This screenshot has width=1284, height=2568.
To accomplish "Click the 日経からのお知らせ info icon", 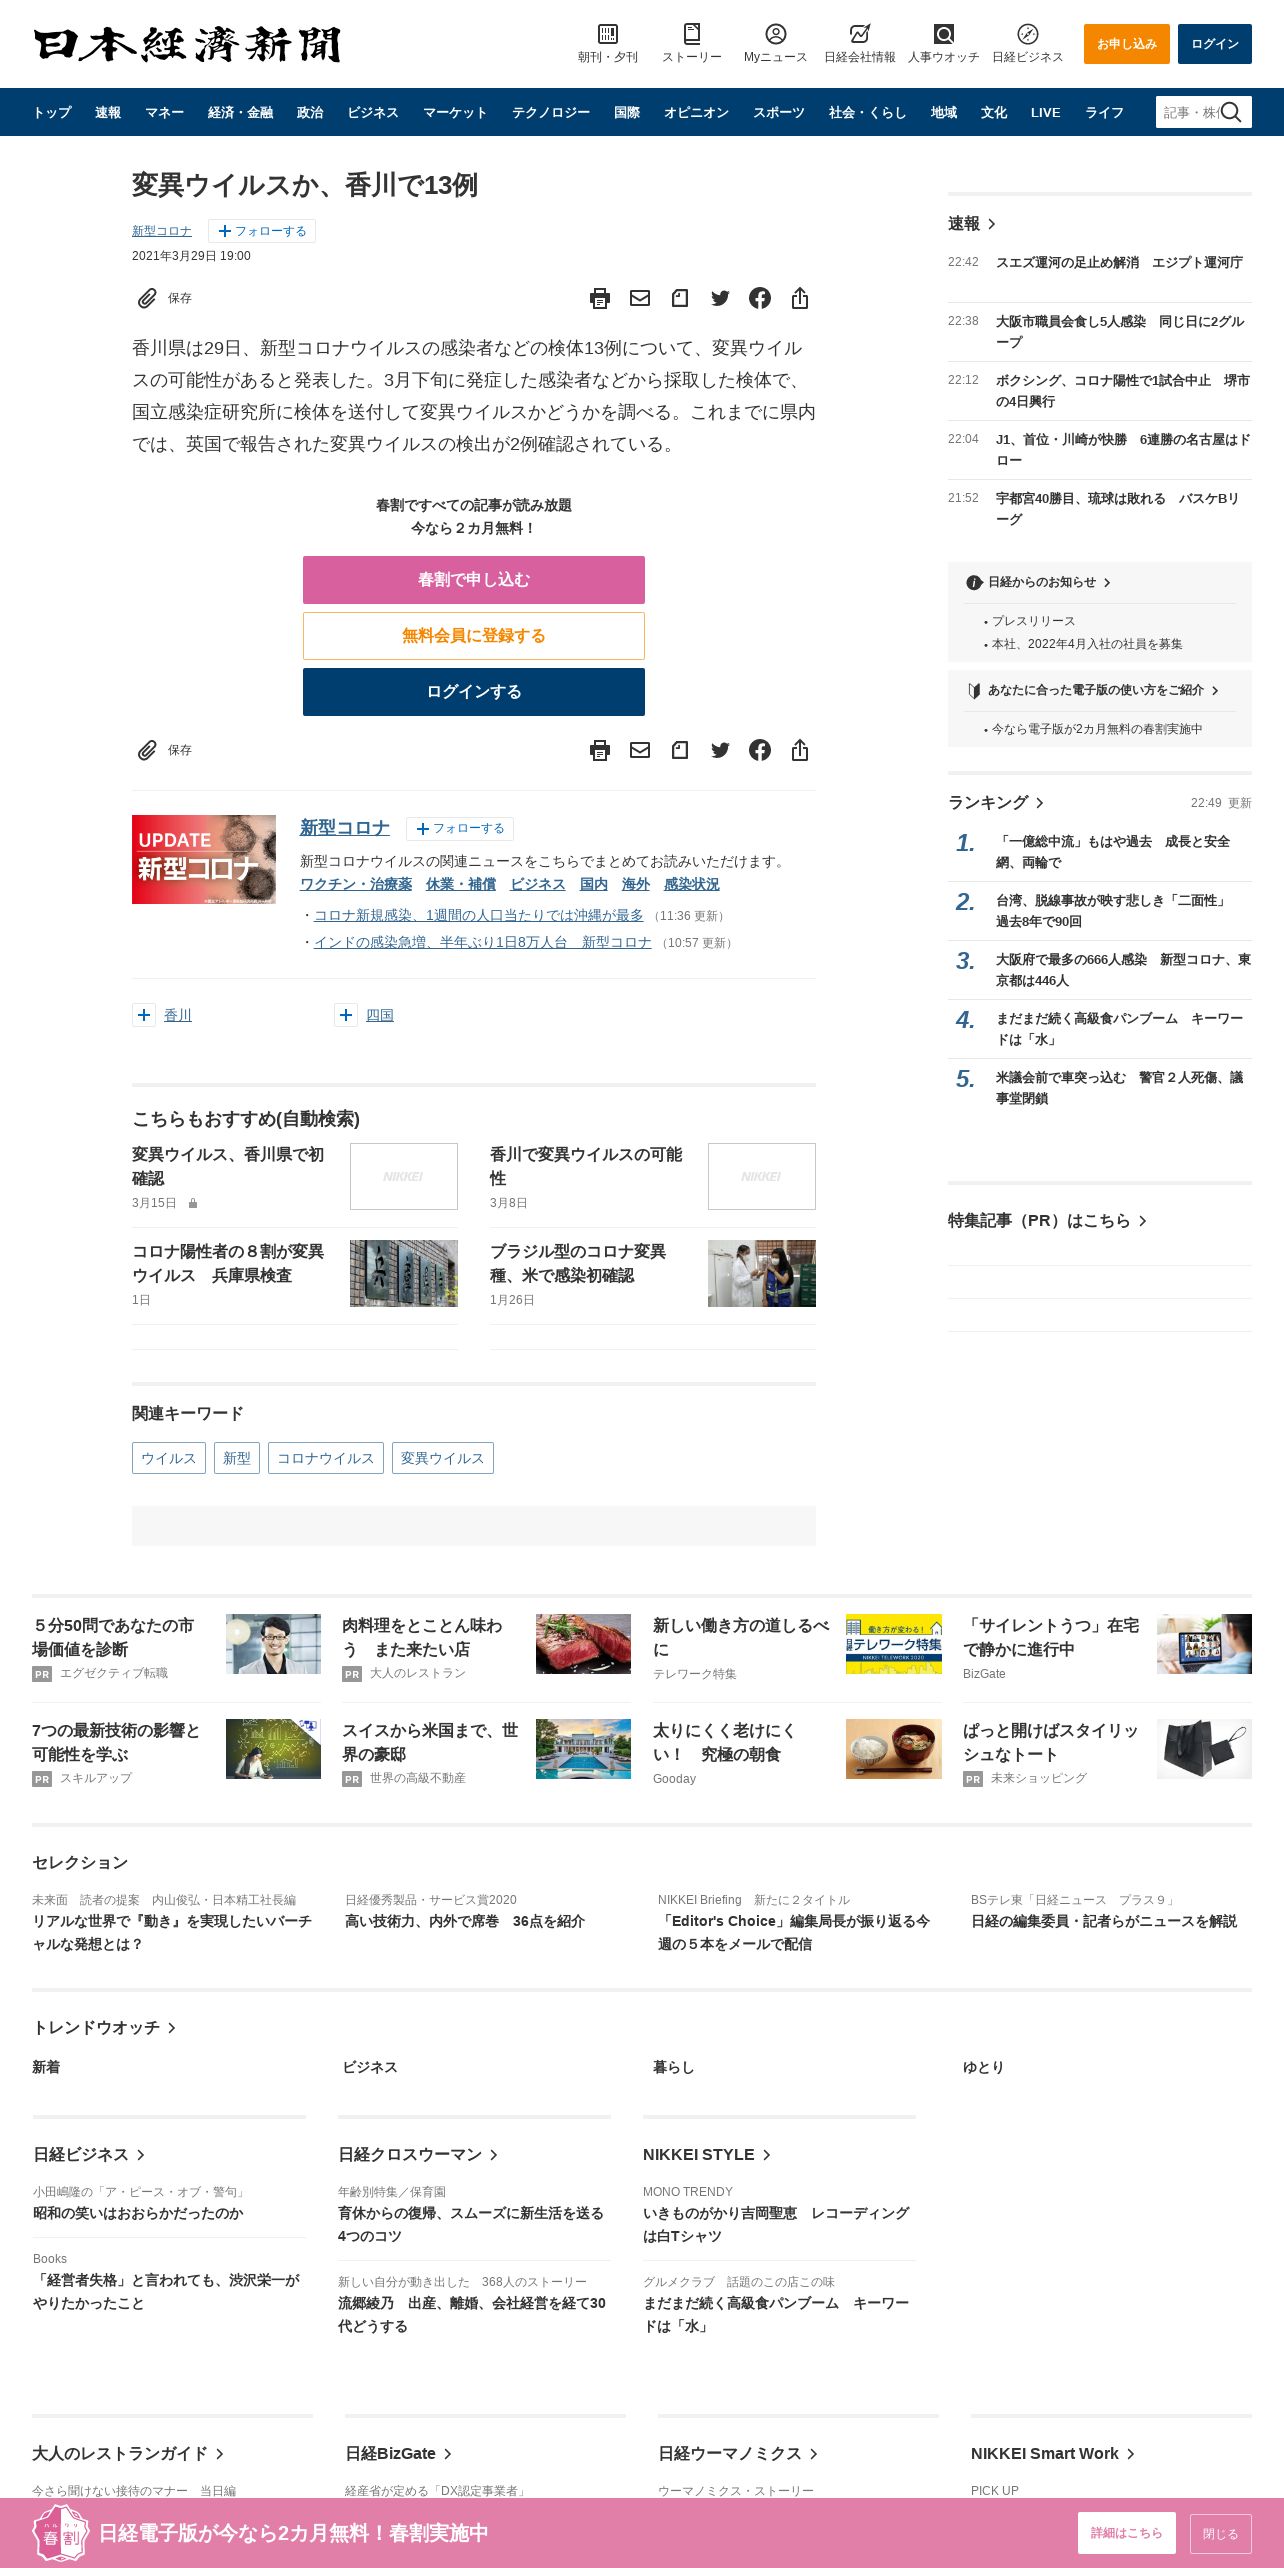I will 974,582.
